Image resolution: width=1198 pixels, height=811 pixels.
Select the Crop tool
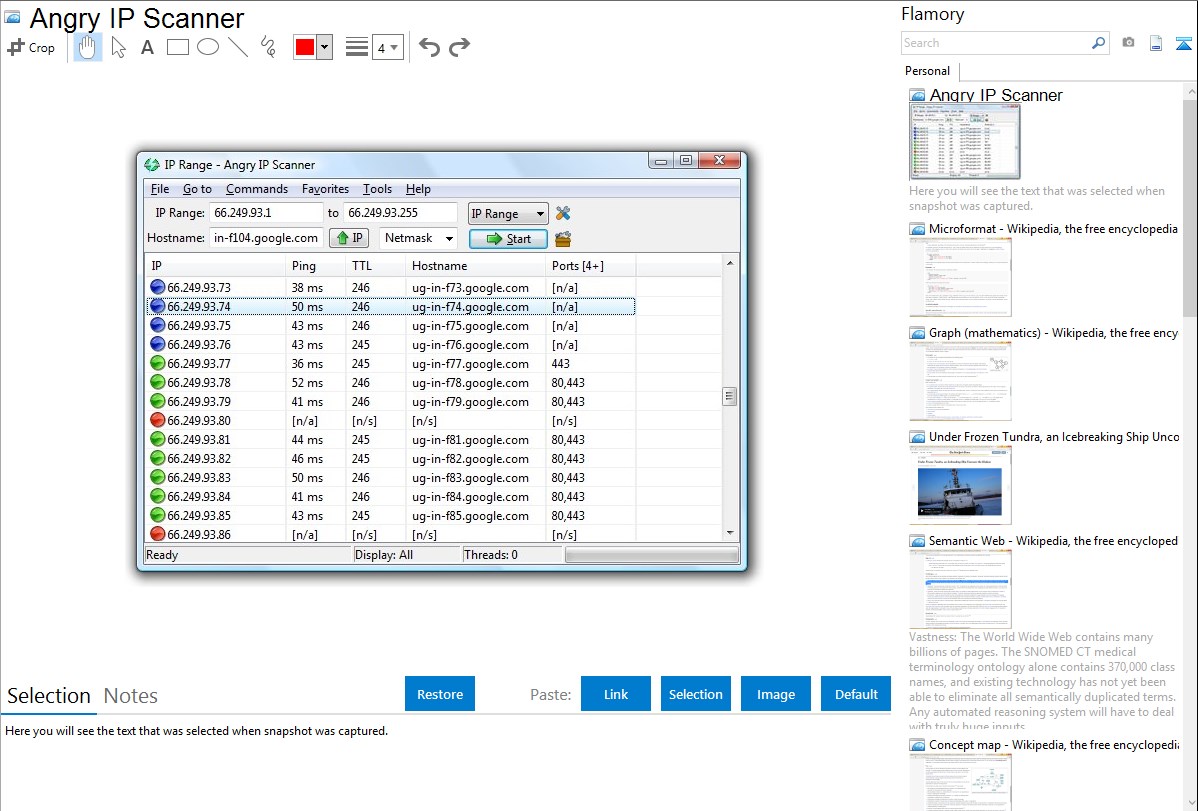(31, 47)
